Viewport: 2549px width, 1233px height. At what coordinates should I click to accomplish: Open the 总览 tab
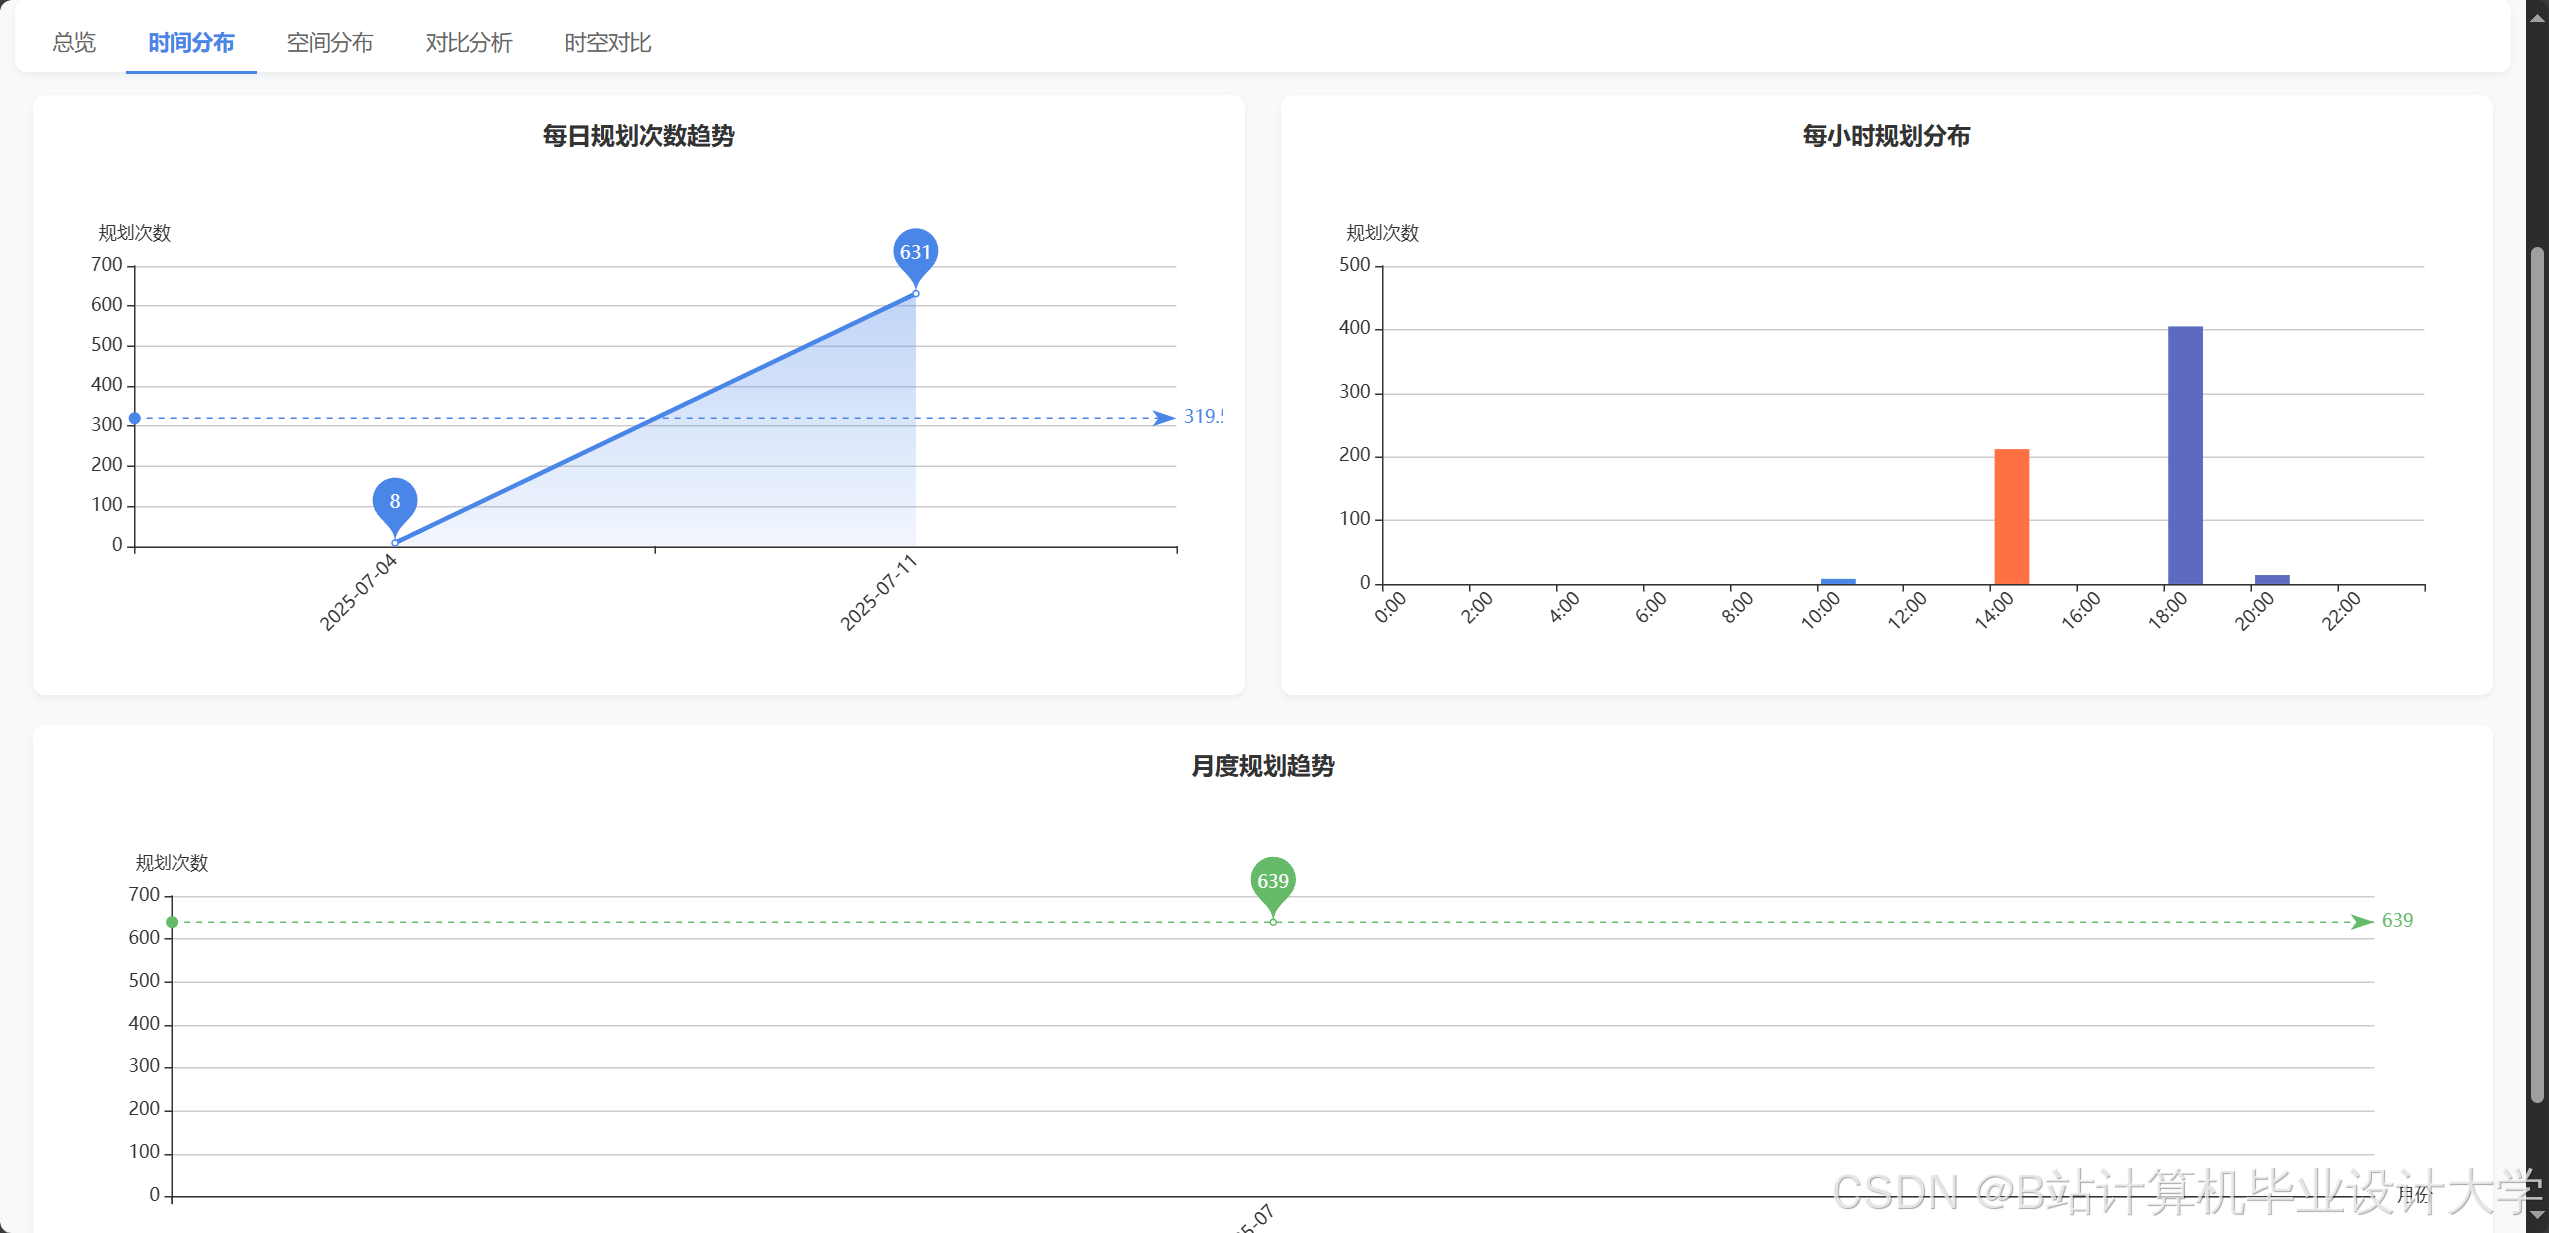[x=74, y=43]
